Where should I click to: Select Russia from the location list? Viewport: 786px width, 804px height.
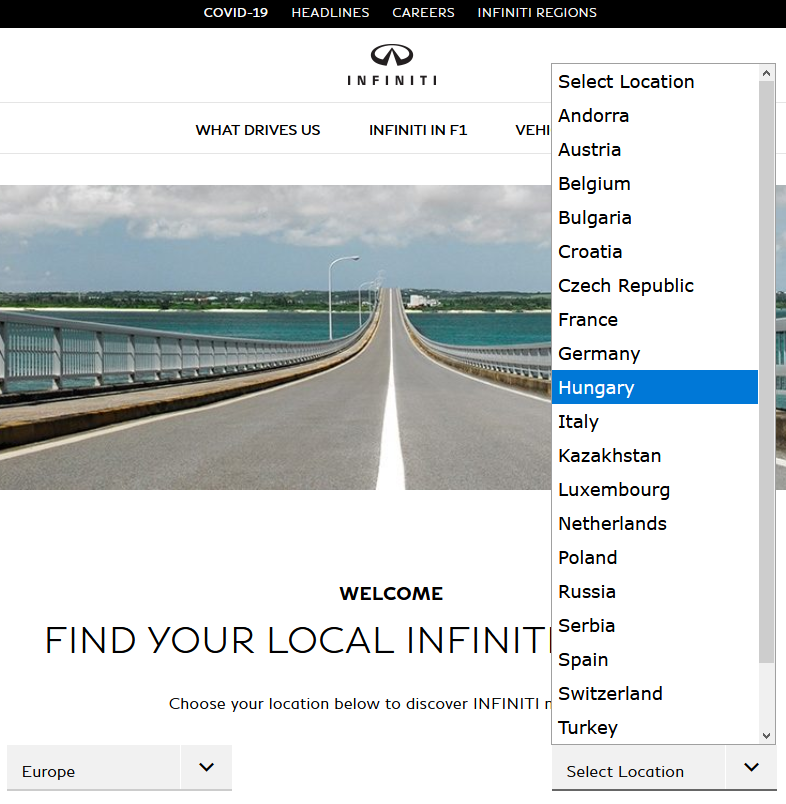(655, 591)
